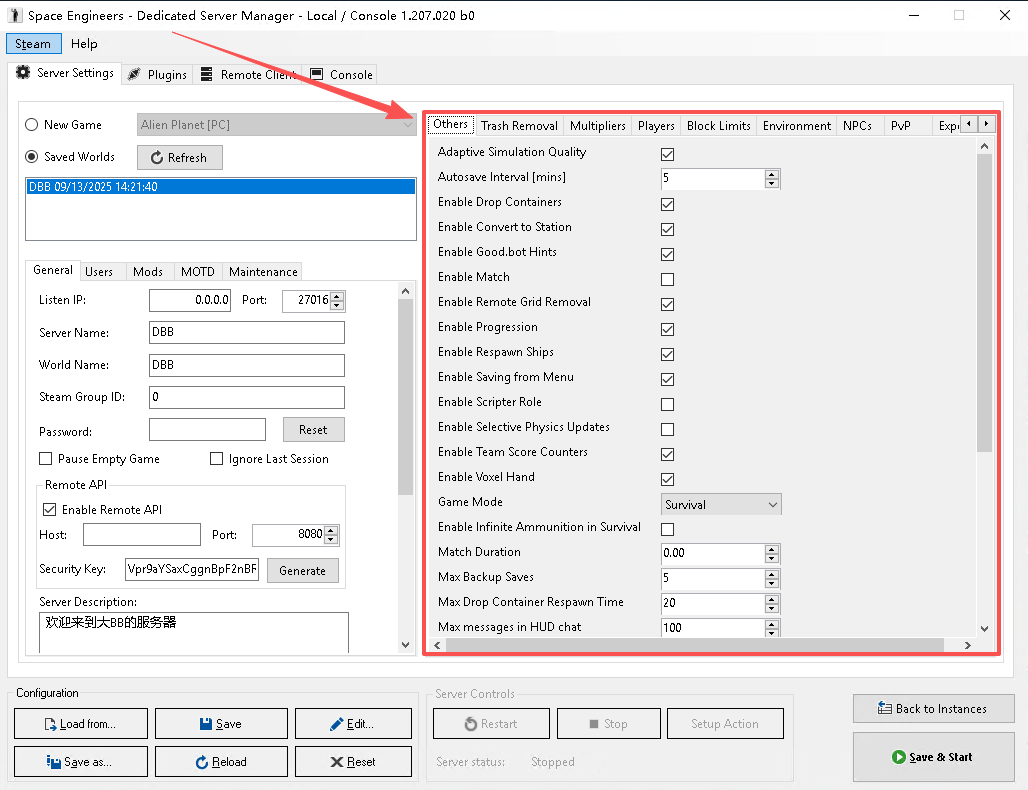Click the Generate security key button

click(x=302, y=571)
